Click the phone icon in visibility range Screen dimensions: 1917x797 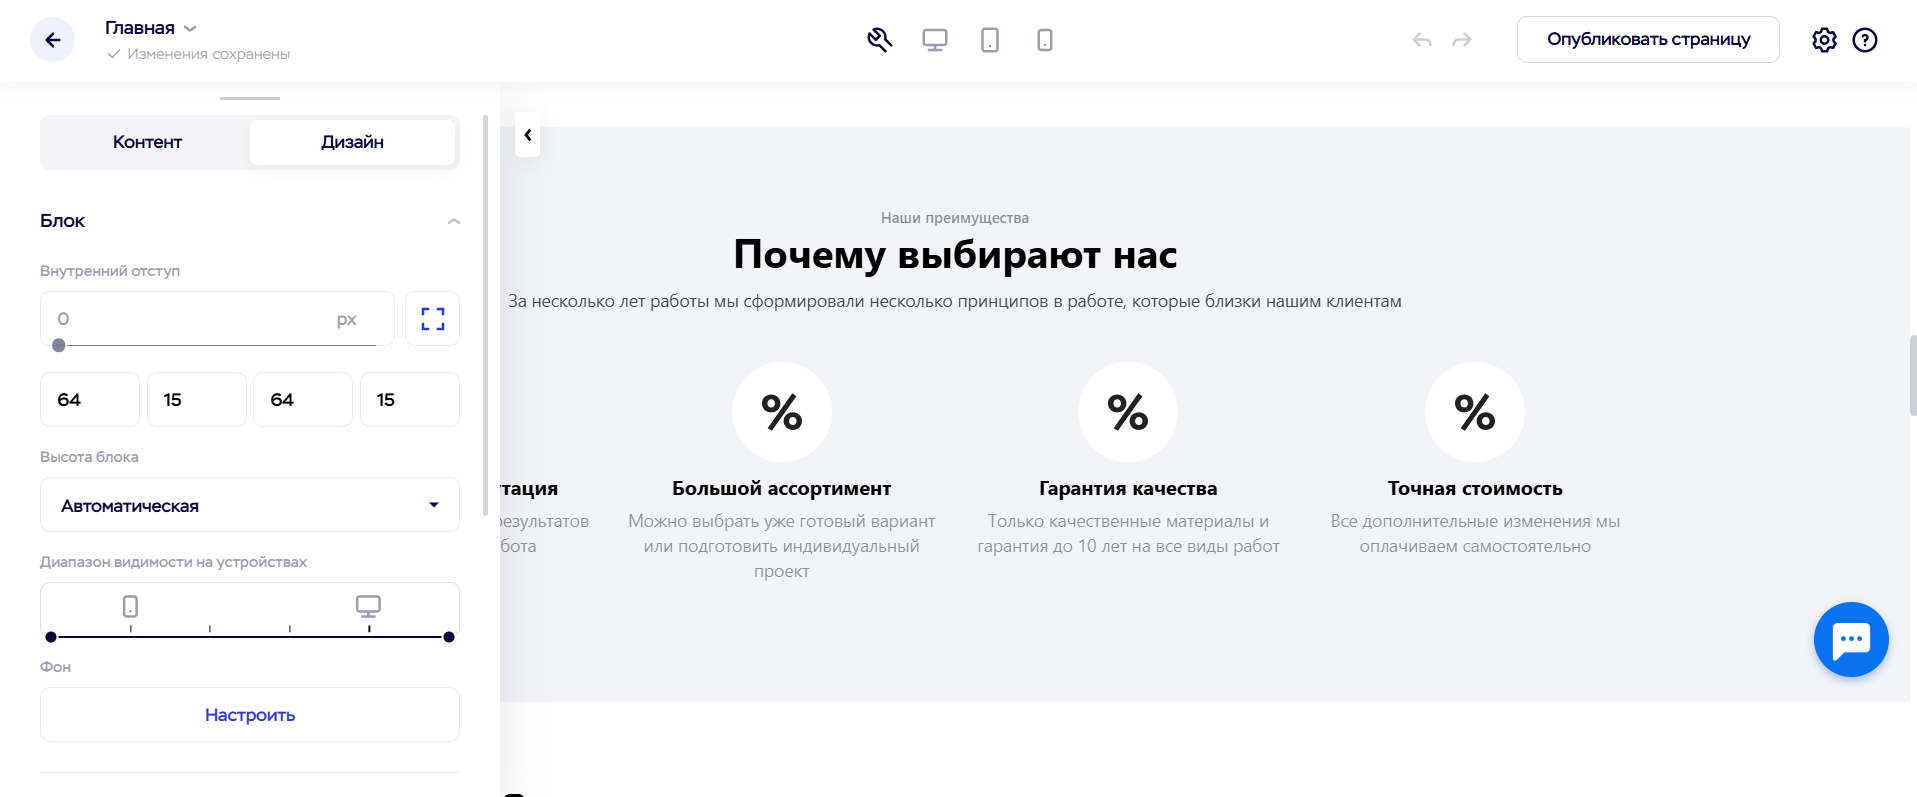click(x=130, y=606)
